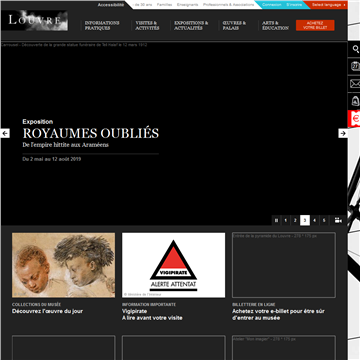This screenshot has width=360, height=360.
Task: Click the Louvre logo
Action: [x=38, y=20]
